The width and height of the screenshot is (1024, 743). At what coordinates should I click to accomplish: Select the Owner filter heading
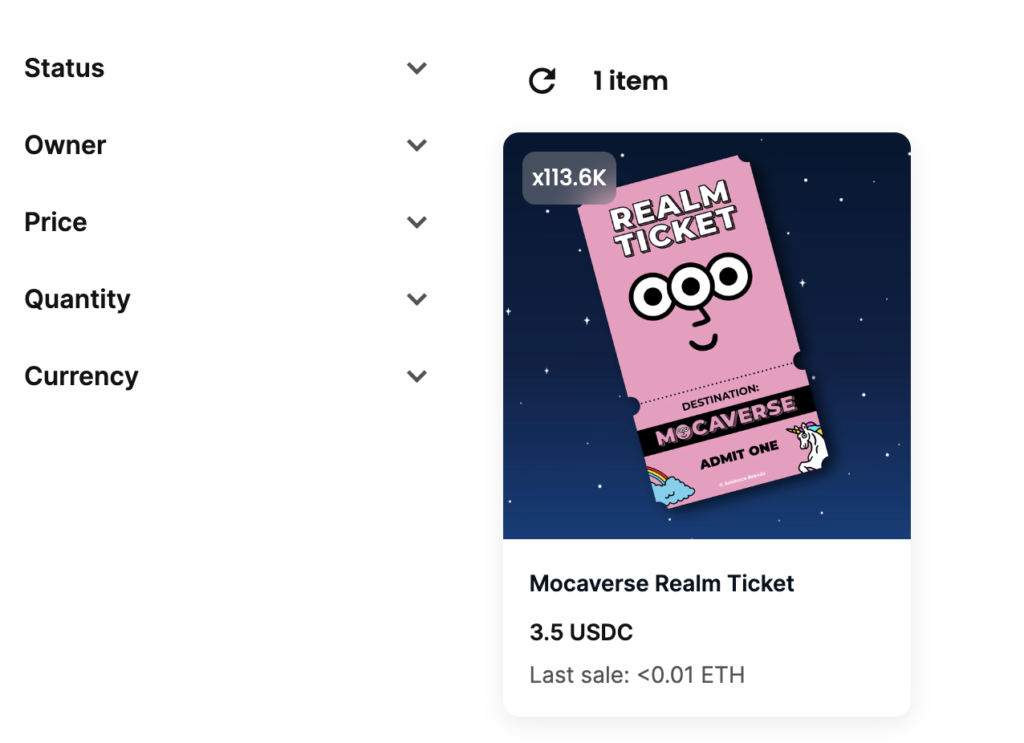tap(65, 145)
